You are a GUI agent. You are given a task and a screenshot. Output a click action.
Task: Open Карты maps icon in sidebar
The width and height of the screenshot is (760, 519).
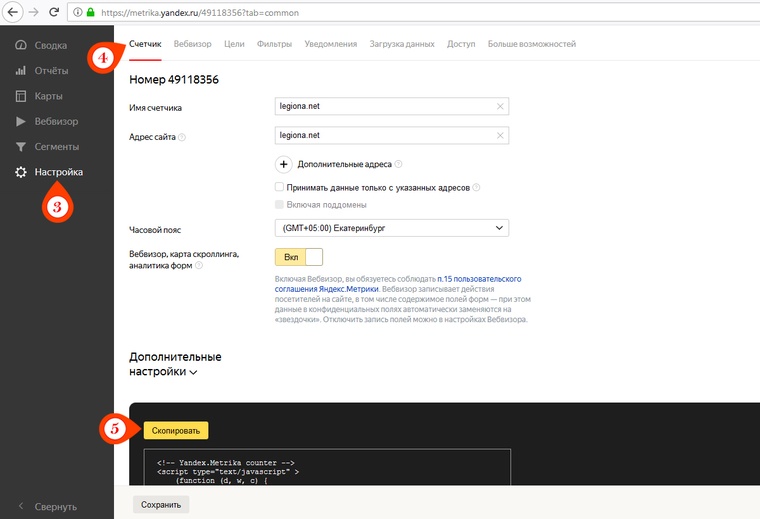[20, 97]
